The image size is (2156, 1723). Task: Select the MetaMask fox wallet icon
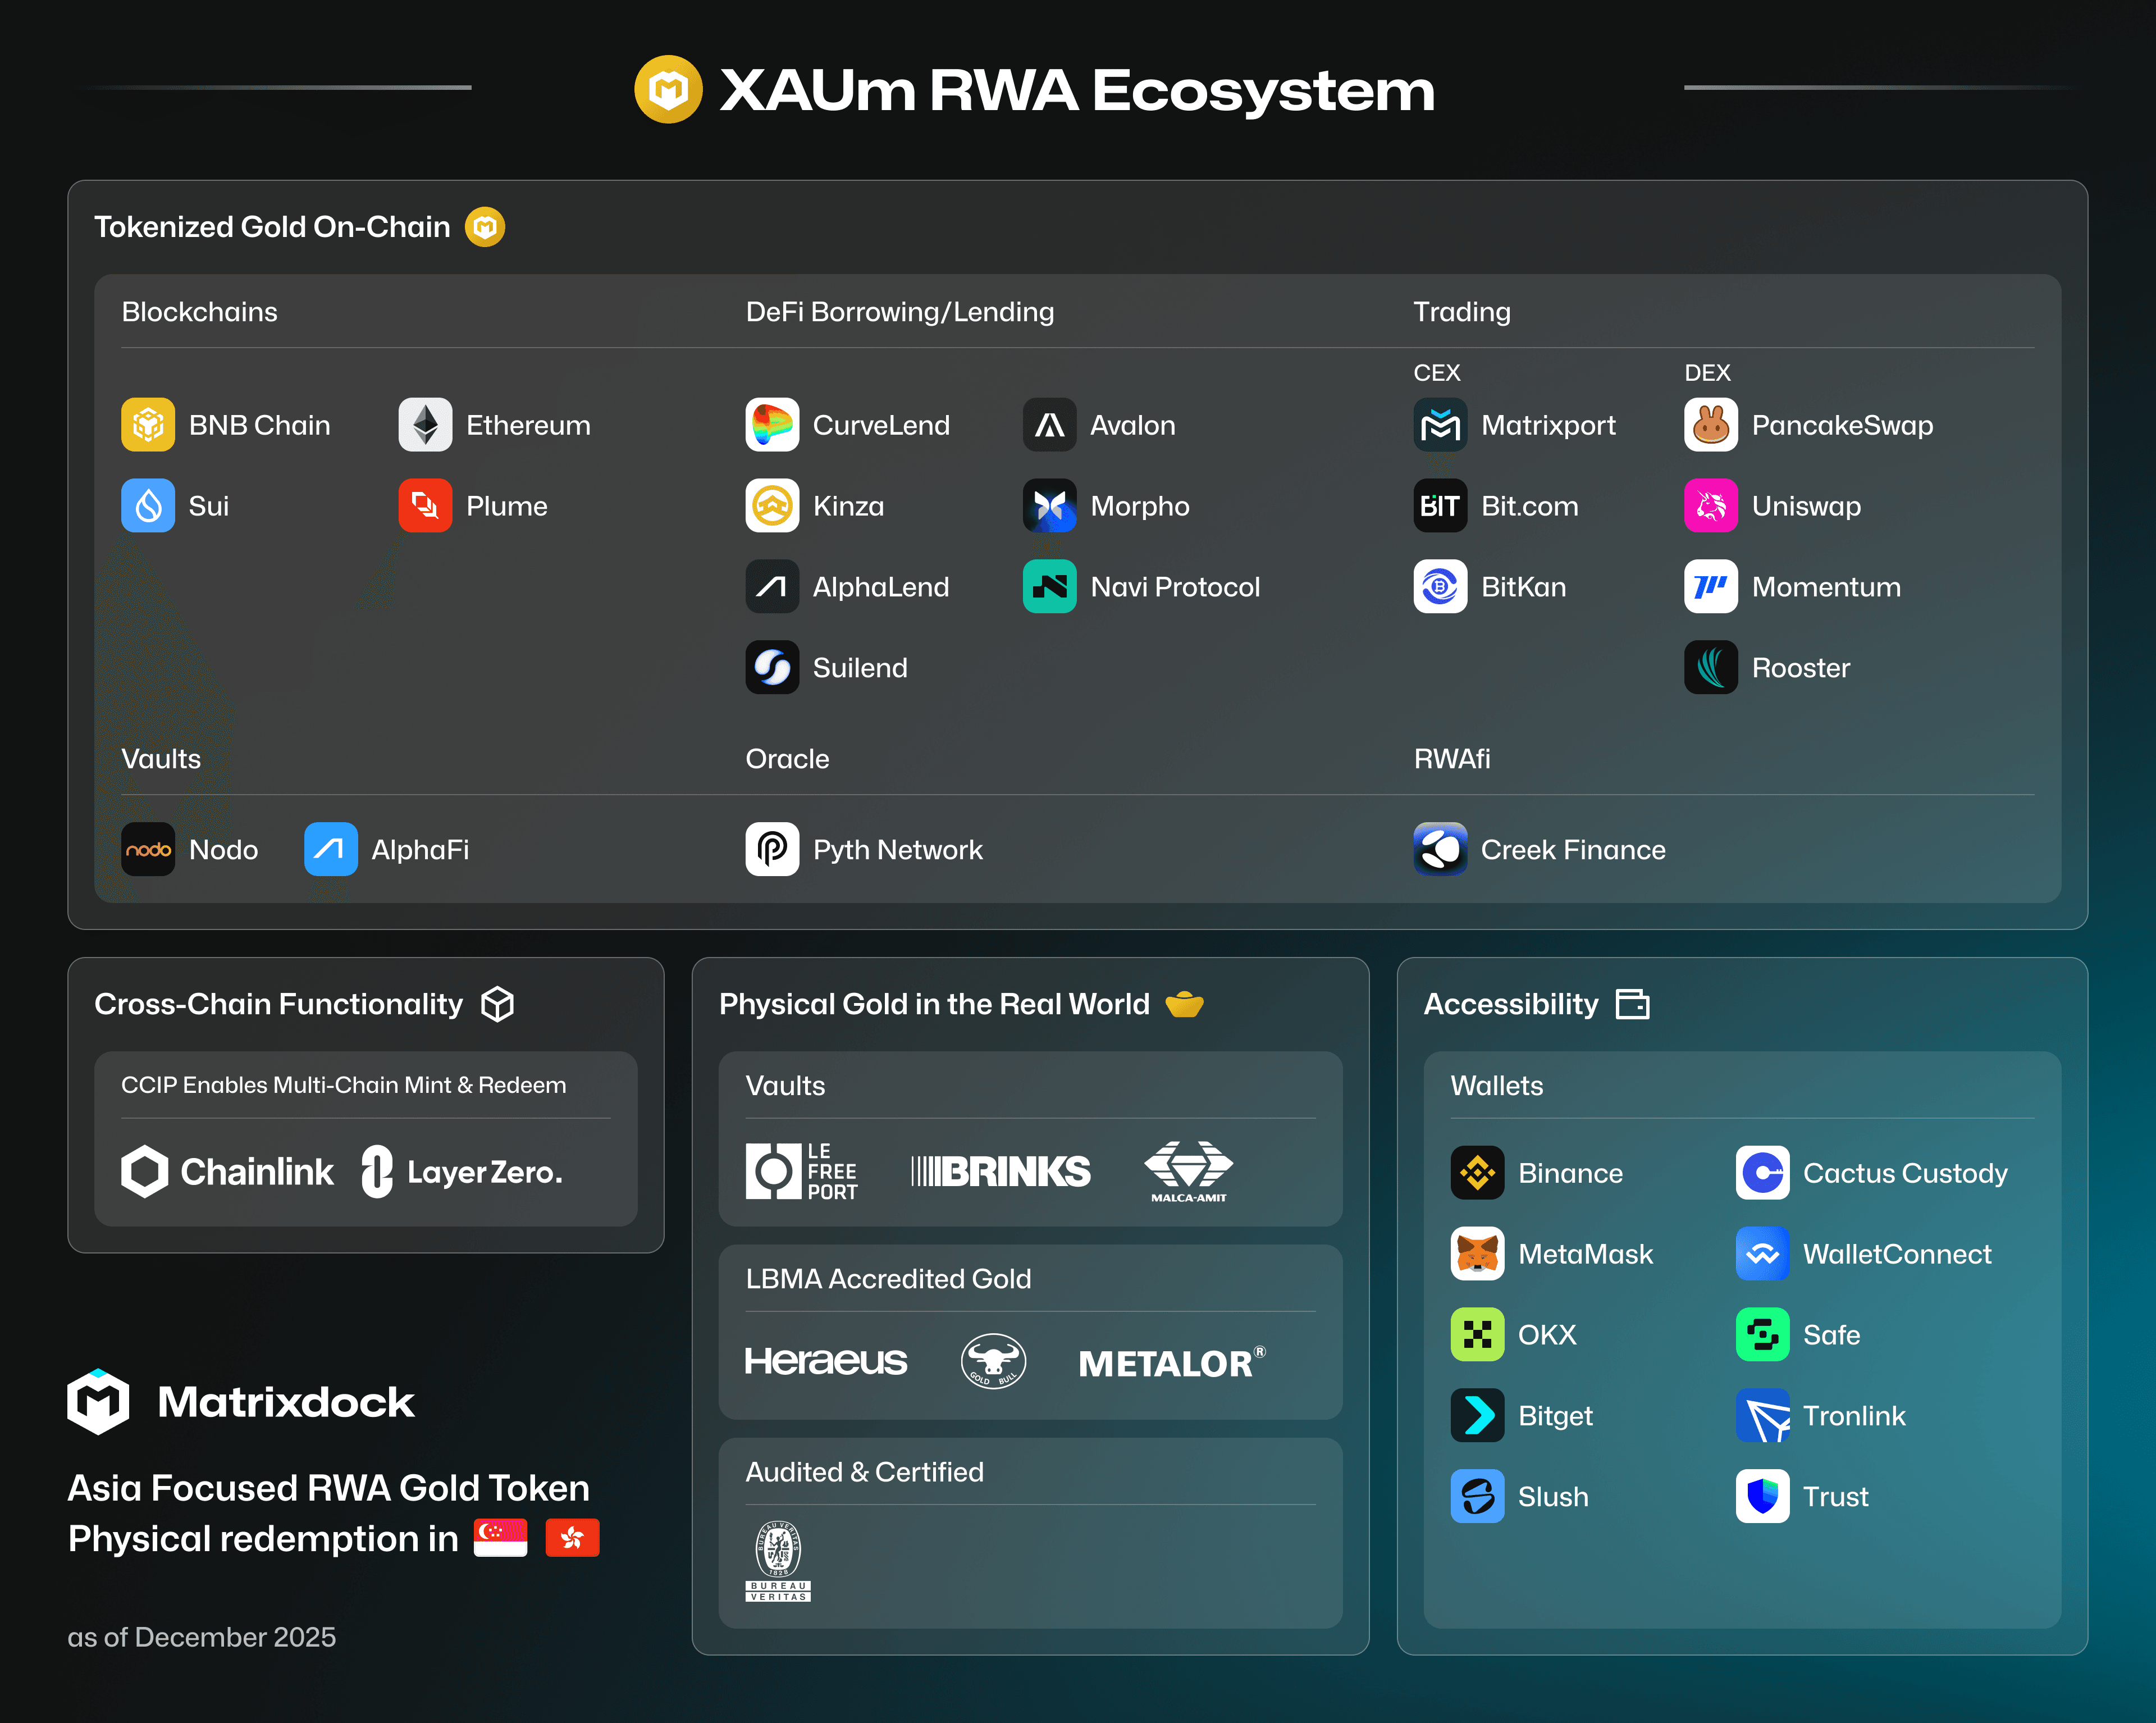[x=1477, y=1254]
